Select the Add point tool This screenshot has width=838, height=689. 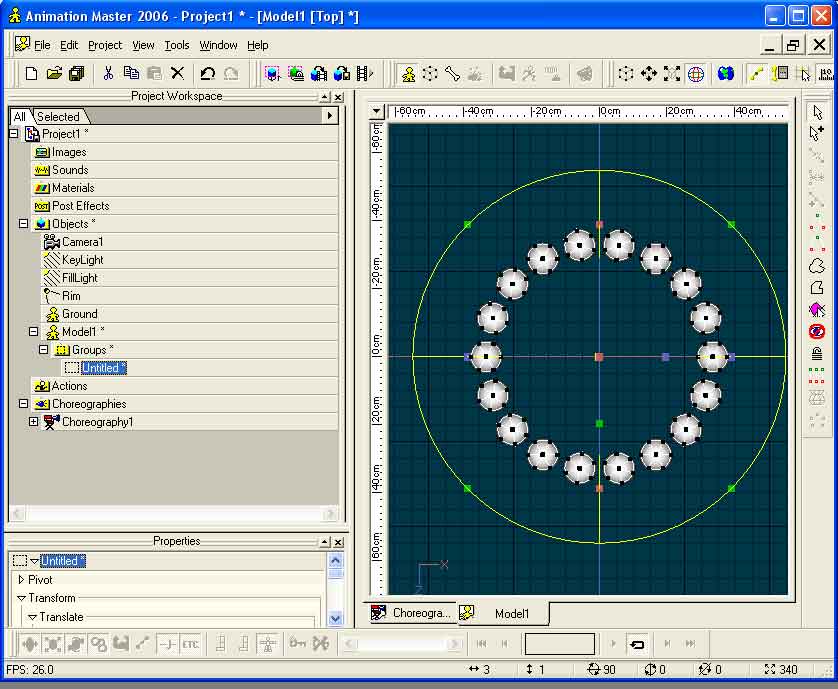(817, 133)
